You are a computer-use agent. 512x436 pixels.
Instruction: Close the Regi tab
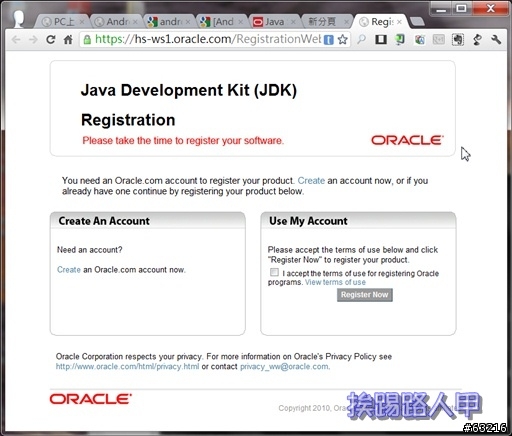pyautogui.click(x=399, y=22)
